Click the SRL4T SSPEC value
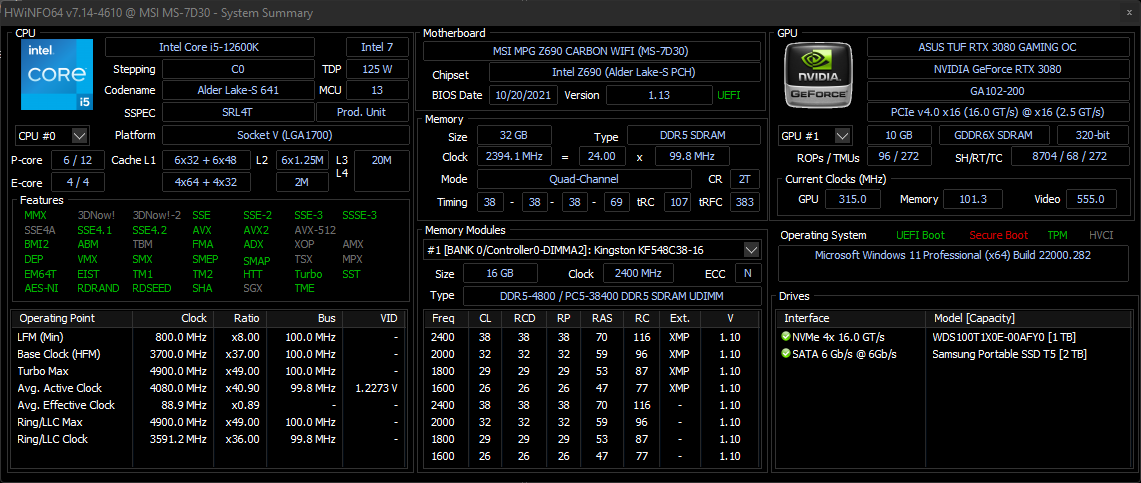Screen dimensions: 1141x483 [238, 113]
